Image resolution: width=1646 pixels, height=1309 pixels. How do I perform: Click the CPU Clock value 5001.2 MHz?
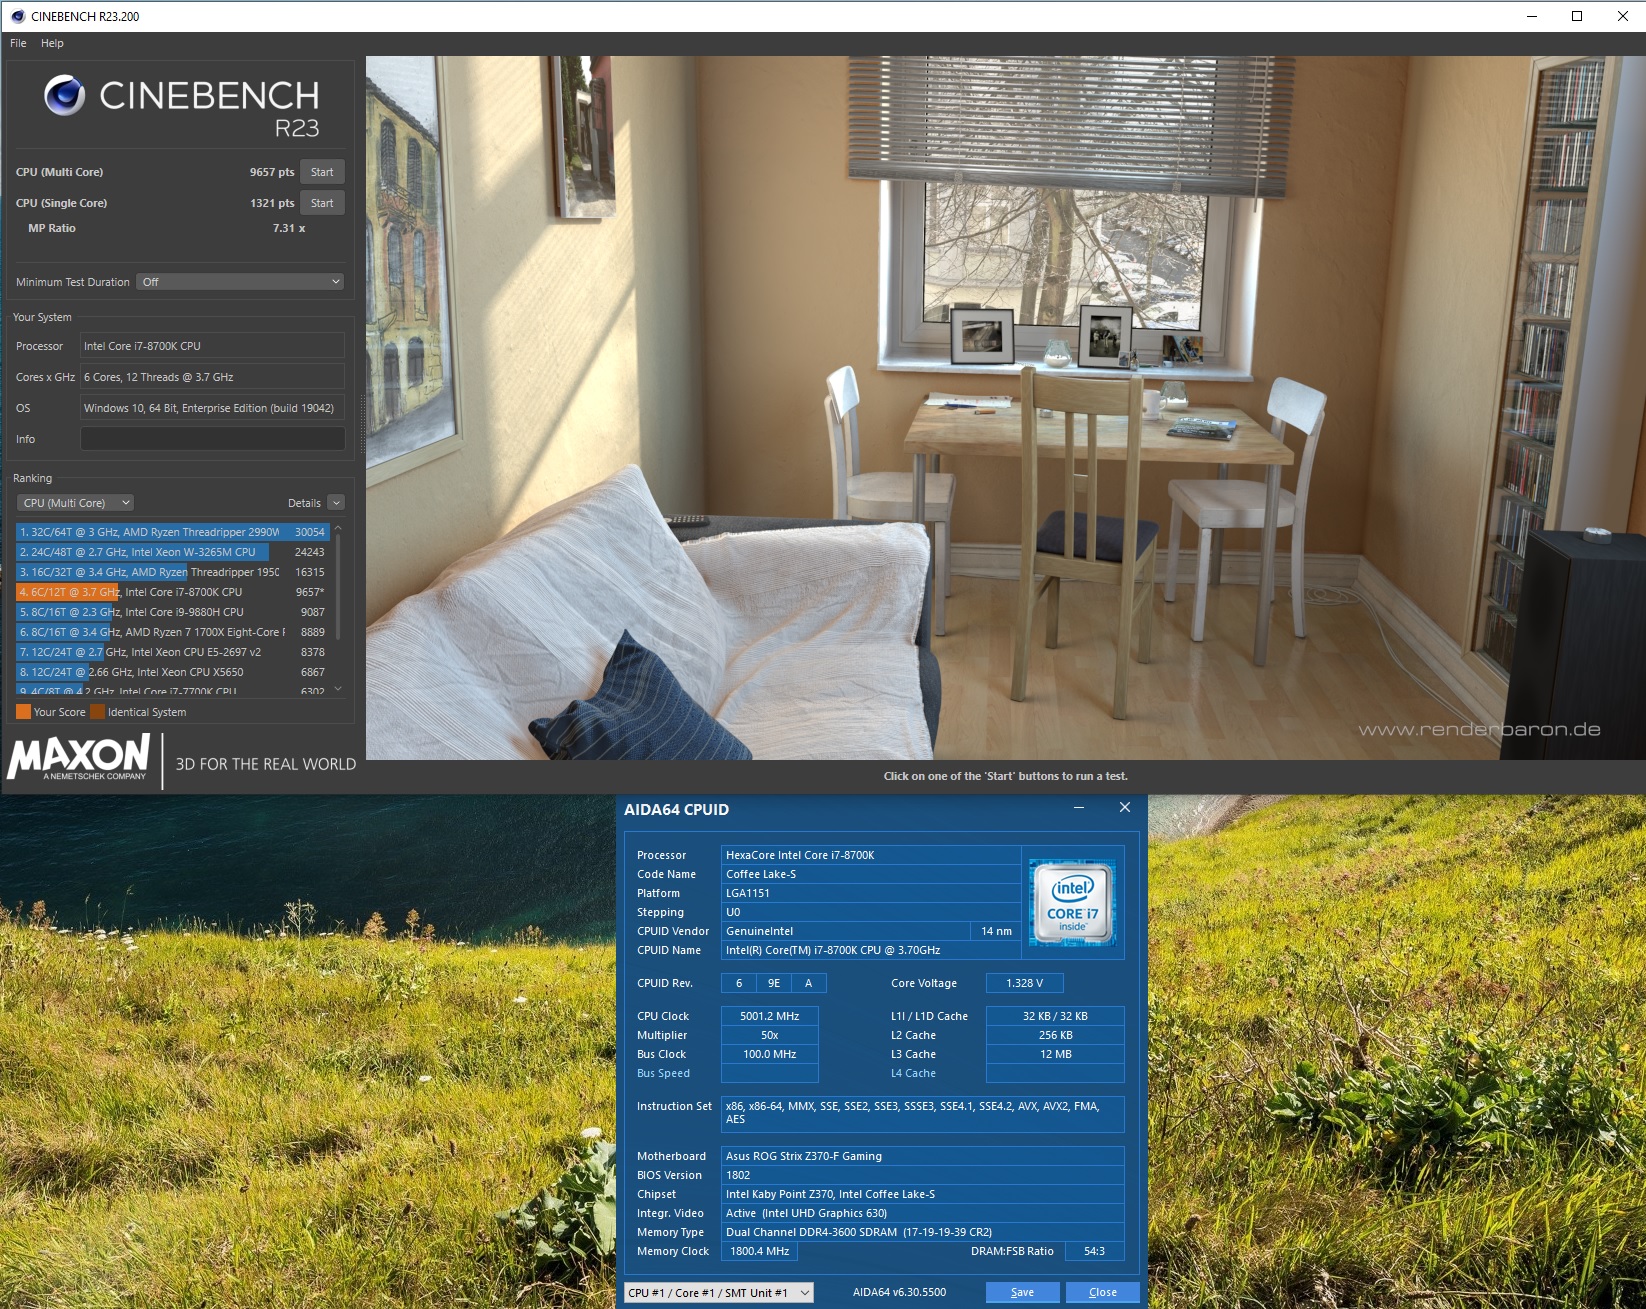click(x=769, y=1016)
